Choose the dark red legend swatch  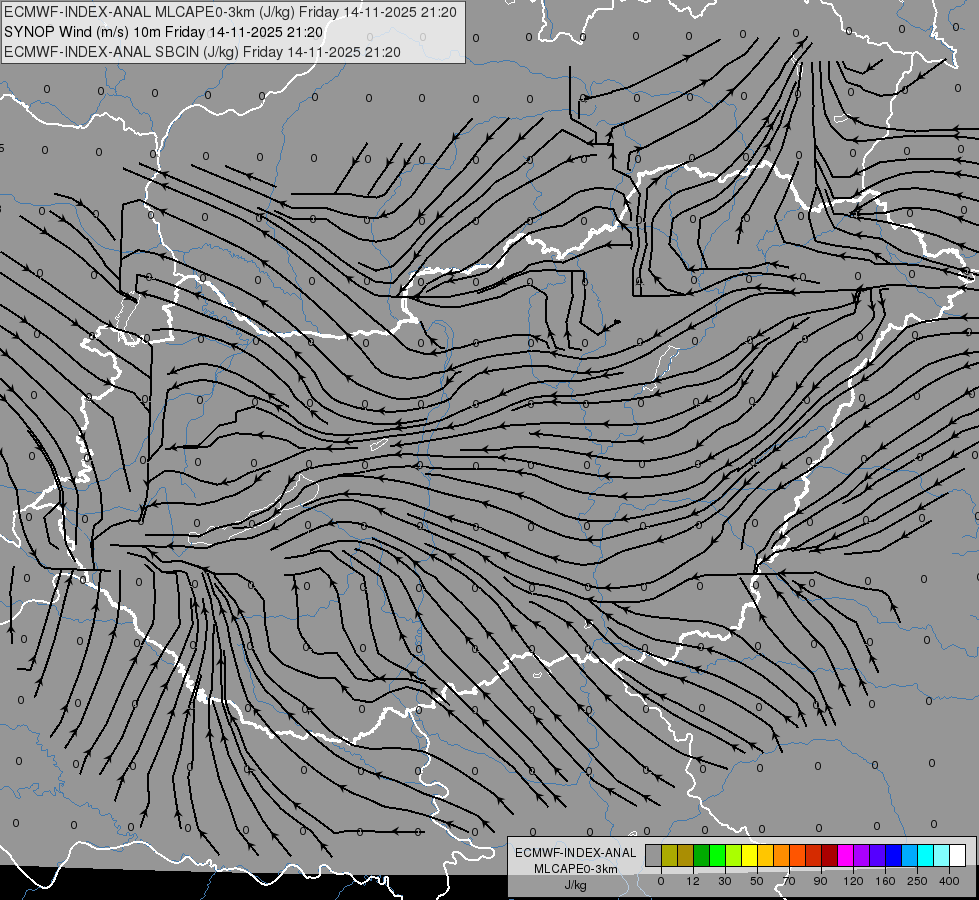tap(829, 856)
